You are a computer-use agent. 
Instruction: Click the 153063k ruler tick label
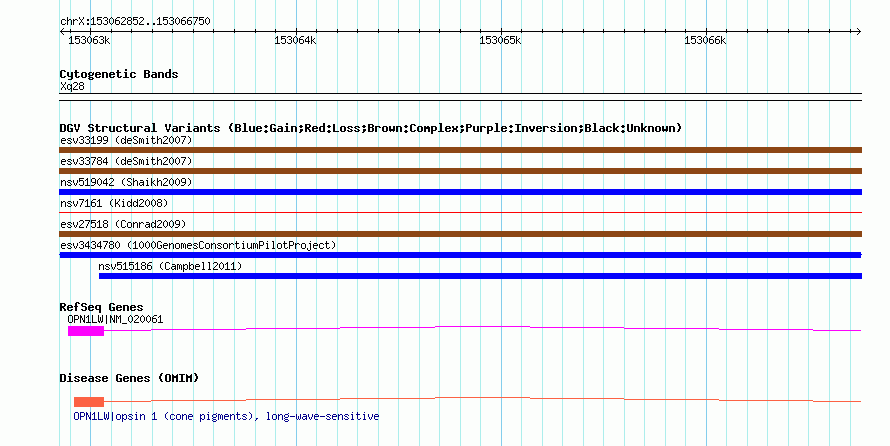(x=89, y=41)
